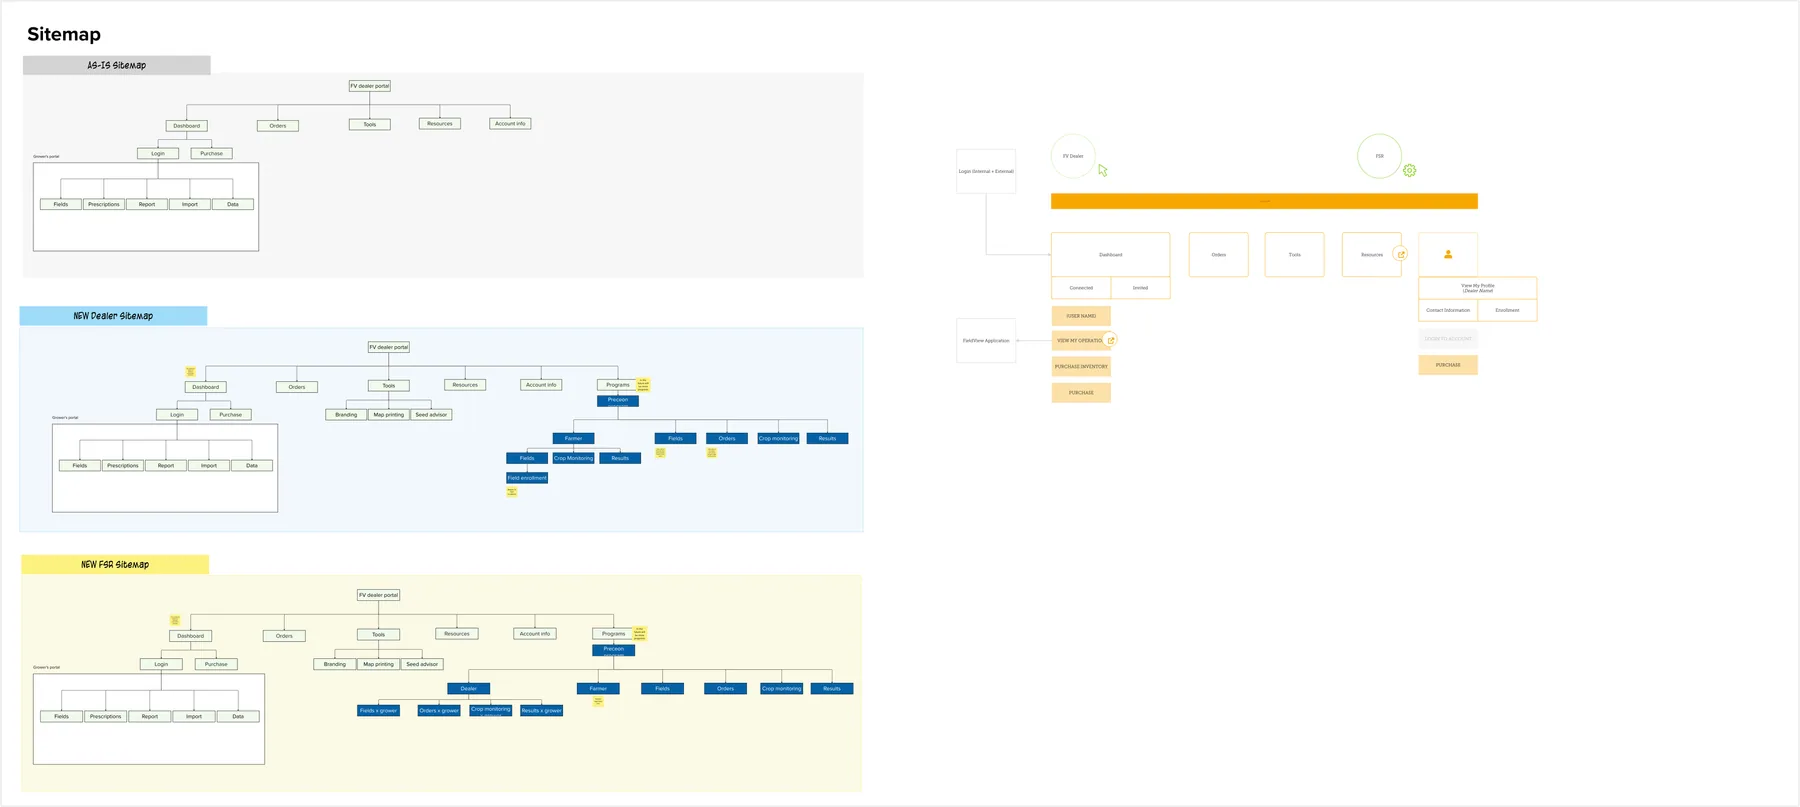Click the green cursor icon near FV Dealer
This screenshot has height=807, width=1800.
1103,170
